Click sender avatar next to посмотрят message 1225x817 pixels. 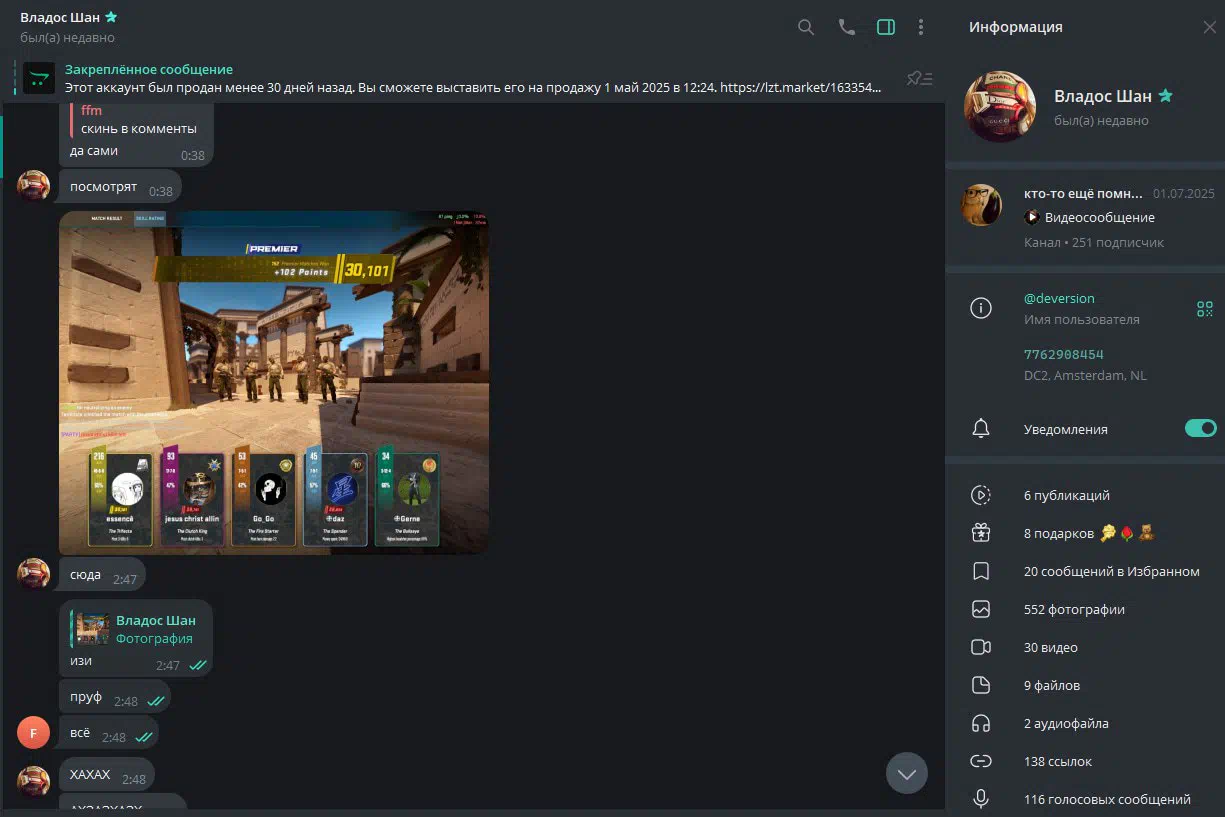point(34,185)
